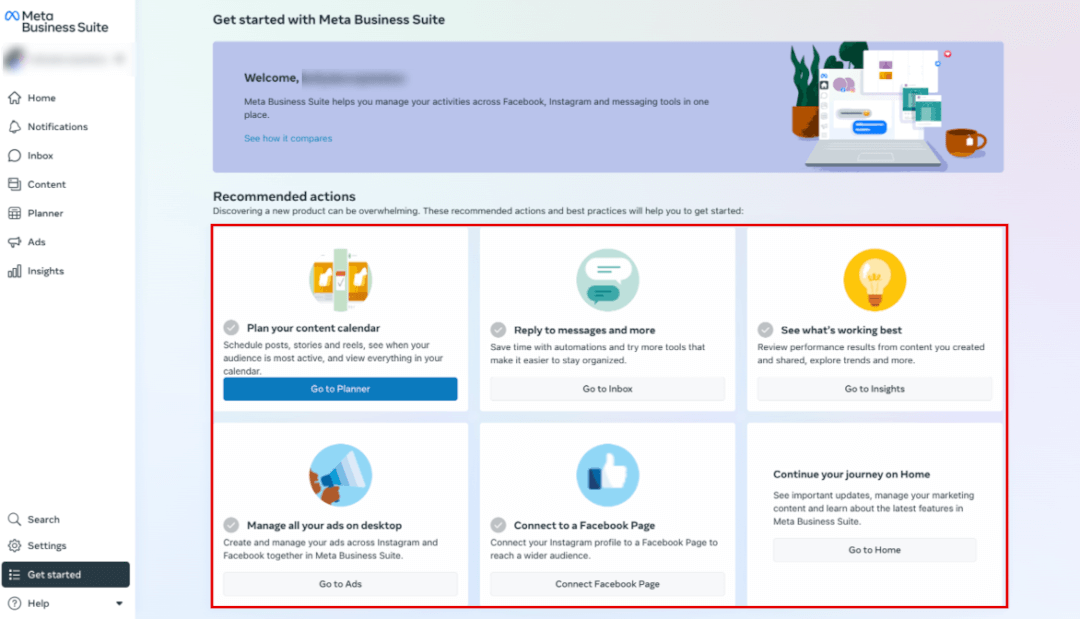Click the Search magnifier icon
1080x619 pixels.
point(14,519)
